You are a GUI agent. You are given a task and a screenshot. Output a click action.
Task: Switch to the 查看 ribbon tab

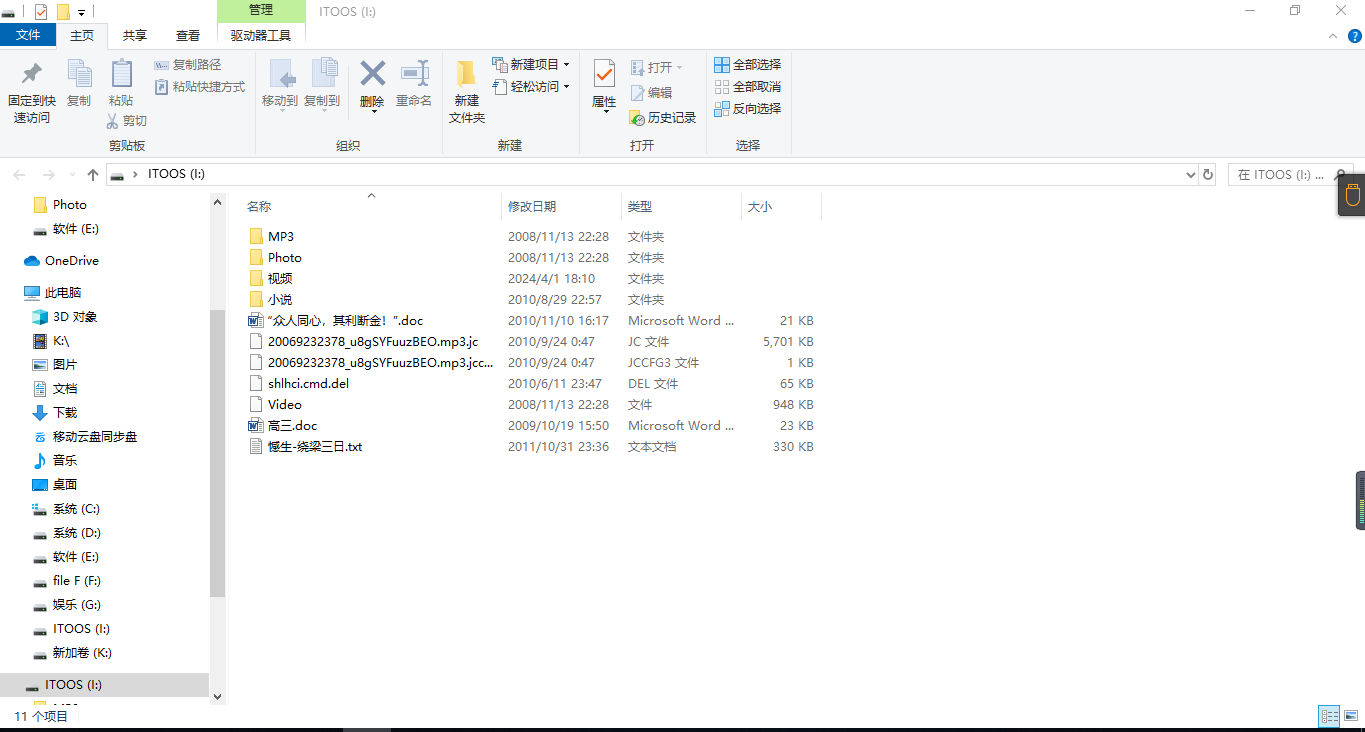click(x=188, y=35)
